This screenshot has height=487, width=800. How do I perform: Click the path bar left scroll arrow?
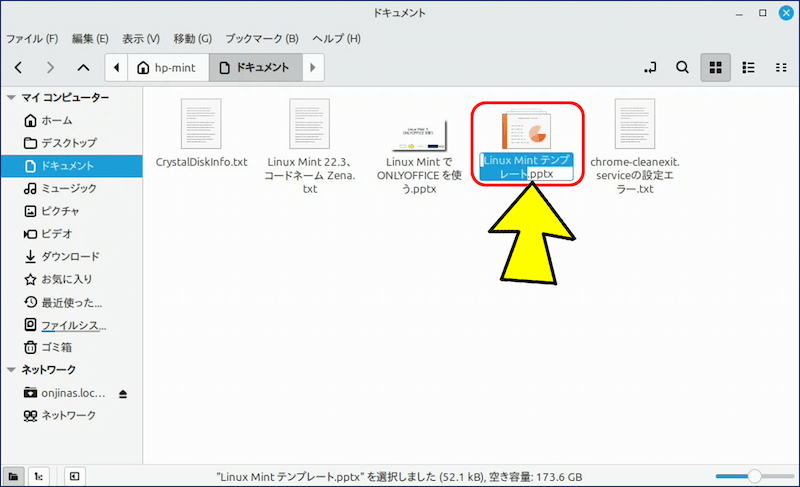(116, 67)
